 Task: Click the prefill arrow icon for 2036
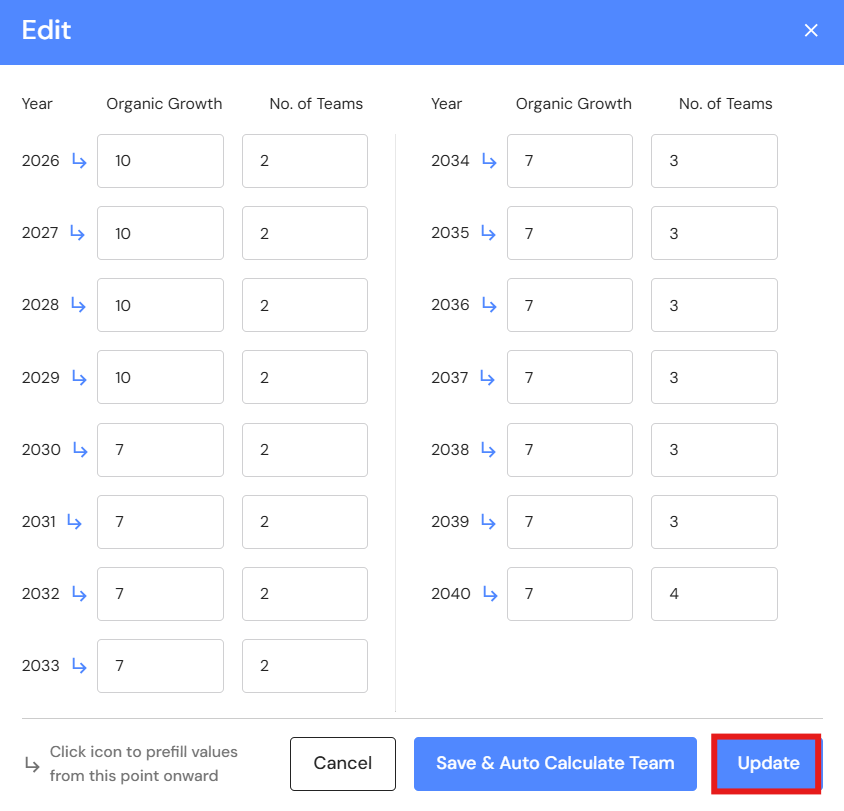489,305
